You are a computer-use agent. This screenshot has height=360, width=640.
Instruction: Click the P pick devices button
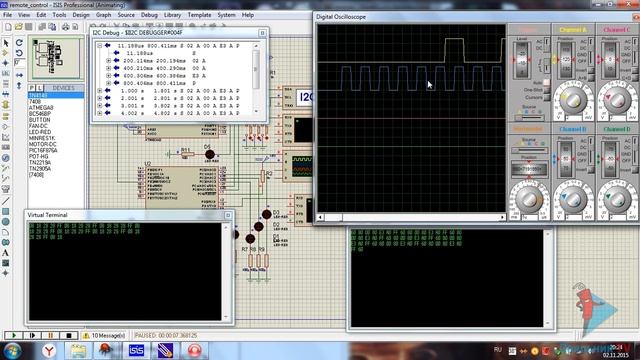pos(31,88)
